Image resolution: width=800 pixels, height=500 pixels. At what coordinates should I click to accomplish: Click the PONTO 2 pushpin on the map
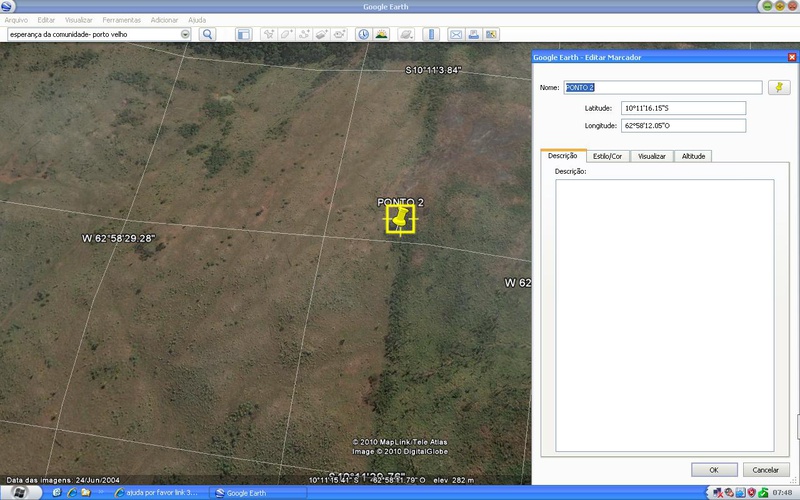[401, 219]
